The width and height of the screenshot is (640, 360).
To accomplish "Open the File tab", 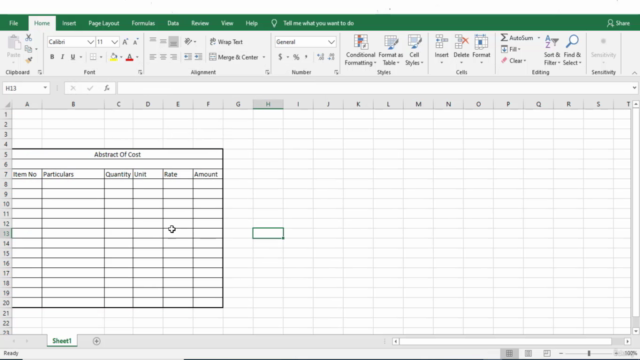I will coord(13,23).
